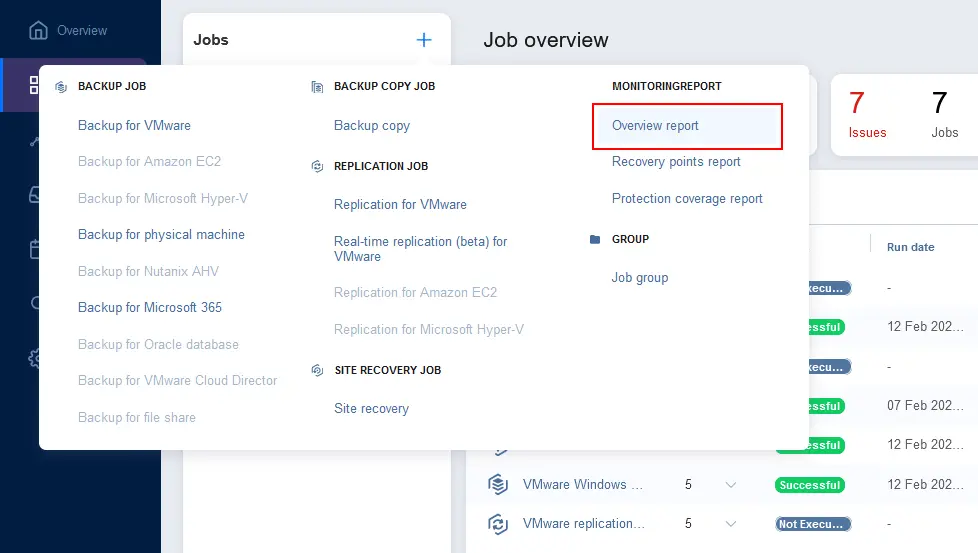
Task: Select Job group option
Action: [639, 278]
